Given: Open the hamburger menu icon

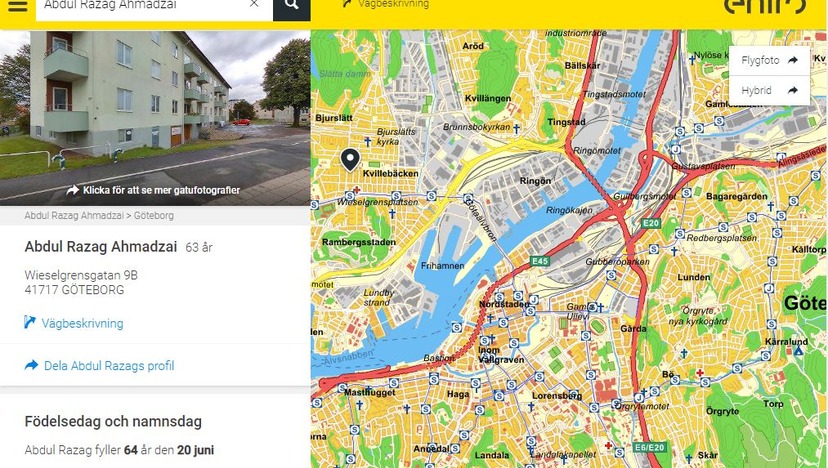Looking at the screenshot, I should (x=17, y=6).
